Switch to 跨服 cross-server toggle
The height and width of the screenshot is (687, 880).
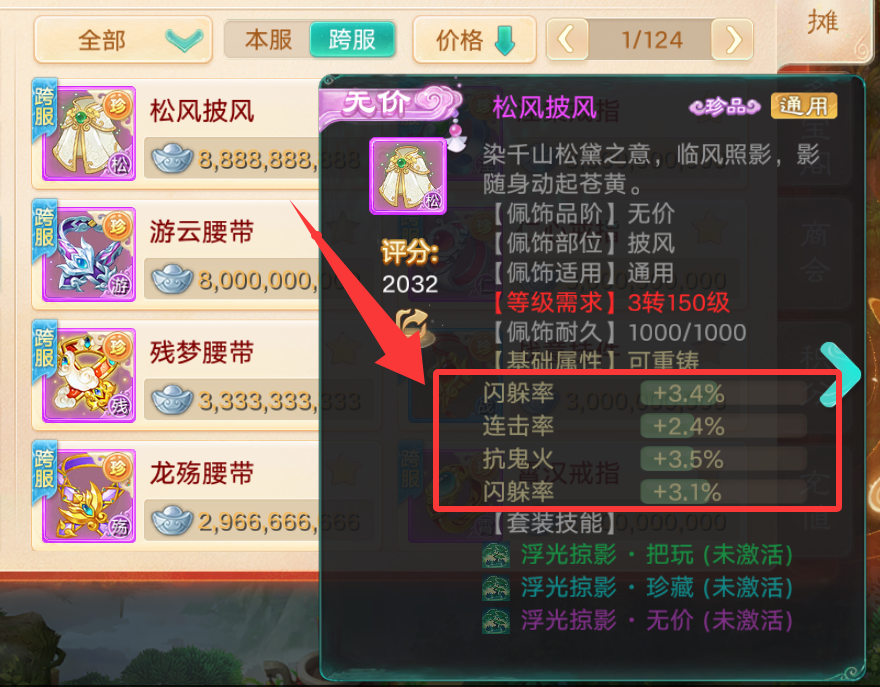pos(352,40)
